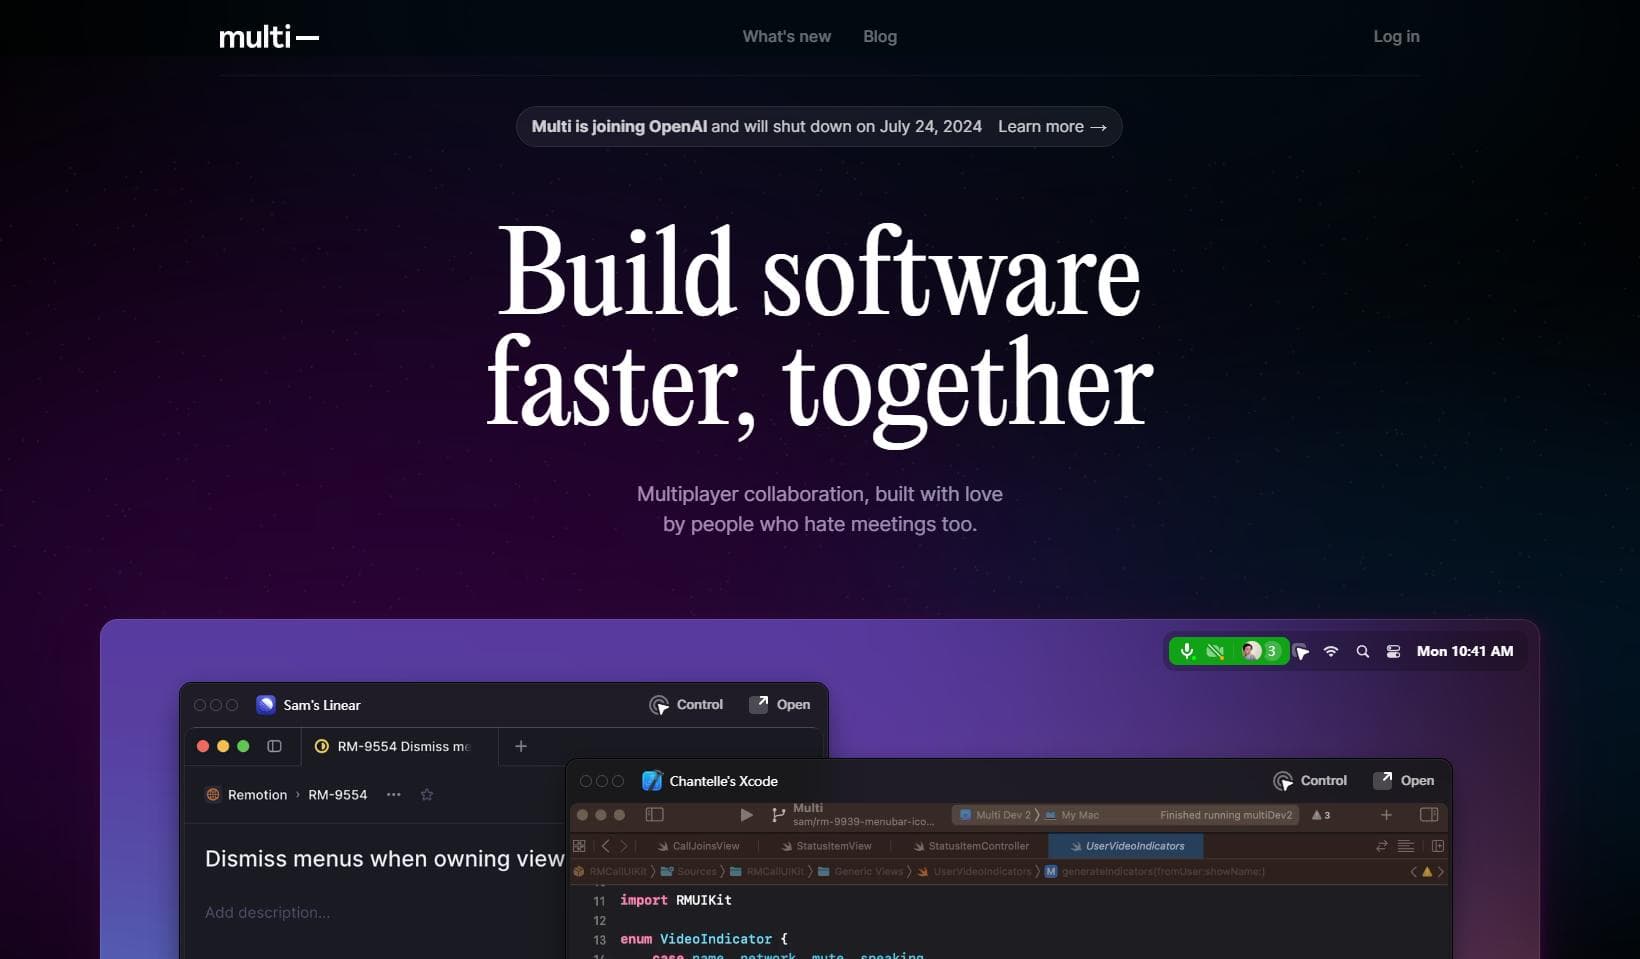1640x959 pixels.
Task: Click the enum VideoIndicator code line
Action: [x=704, y=939]
